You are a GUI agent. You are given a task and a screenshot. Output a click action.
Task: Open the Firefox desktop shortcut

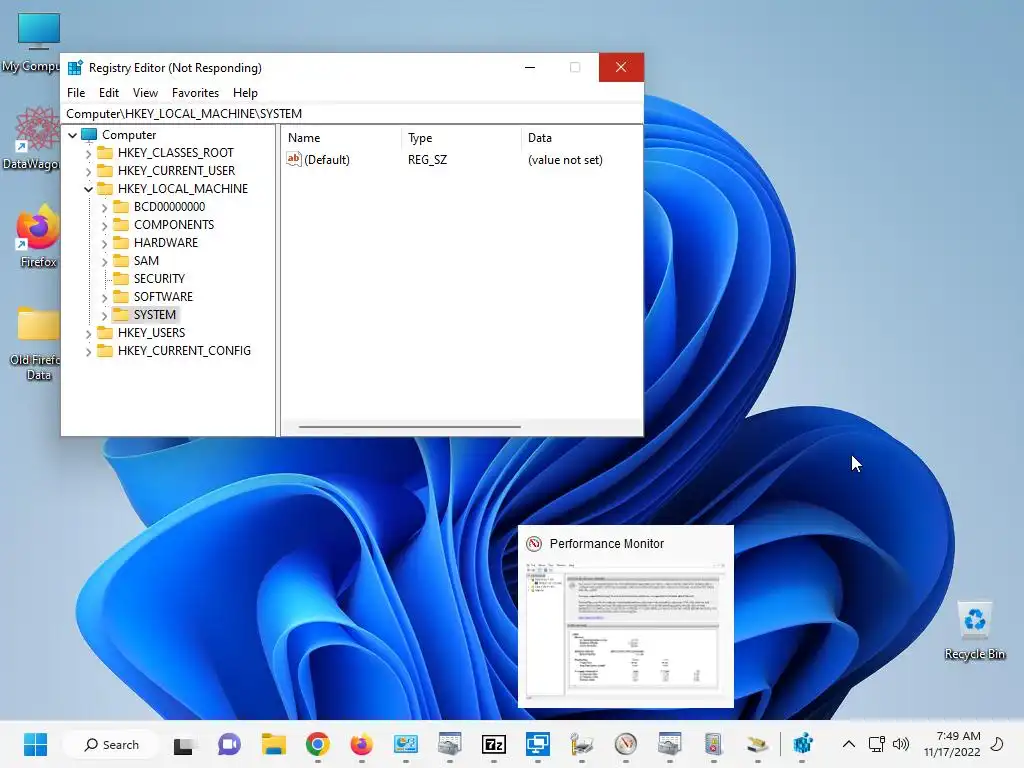pos(38,236)
